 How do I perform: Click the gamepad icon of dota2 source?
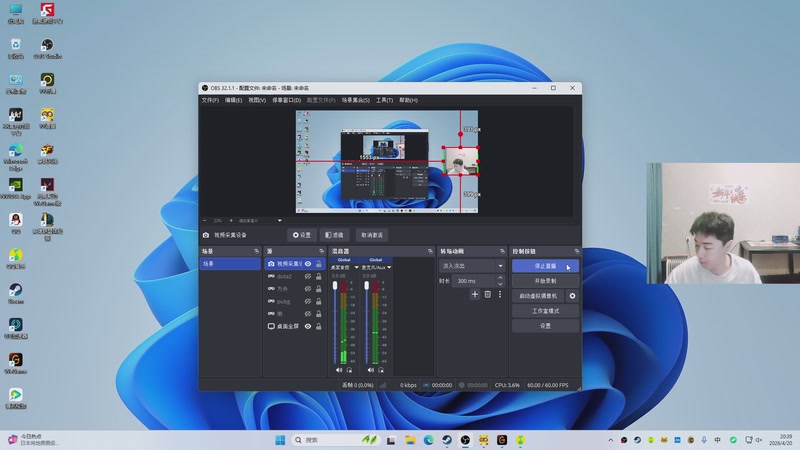tap(271, 276)
